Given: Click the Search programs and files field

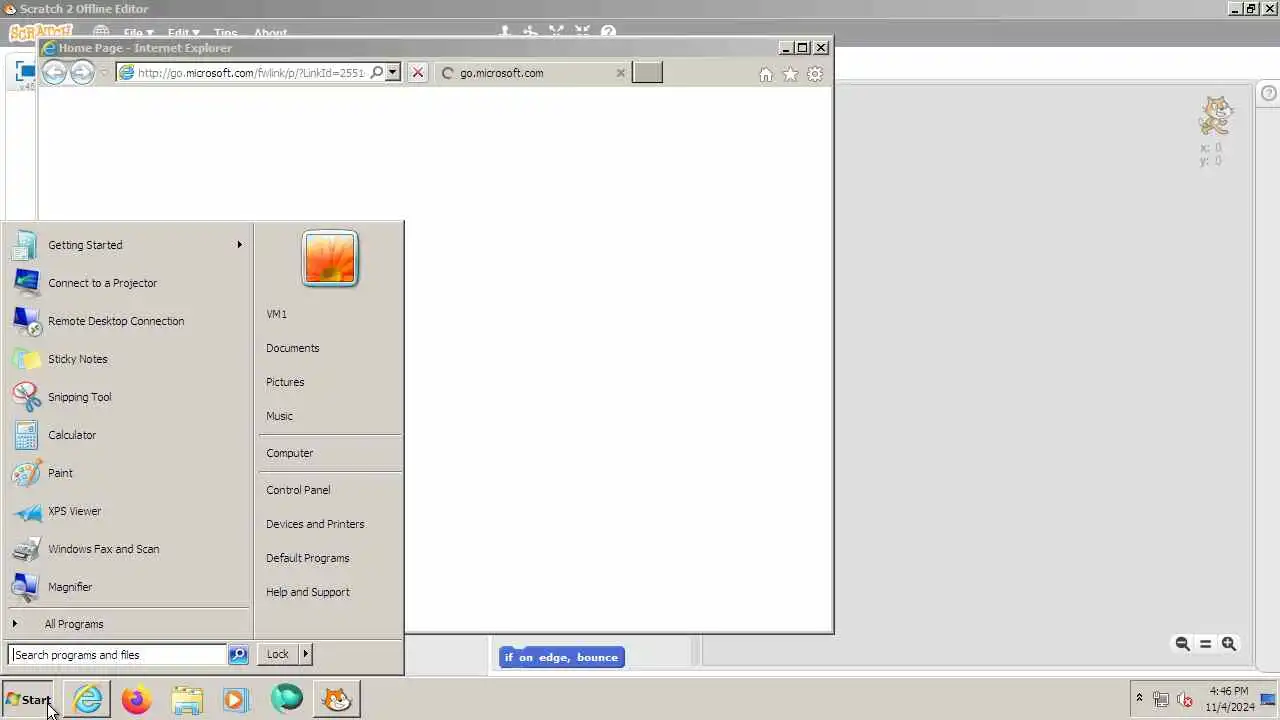Looking at the screenshot, I should tap(117, 655).
